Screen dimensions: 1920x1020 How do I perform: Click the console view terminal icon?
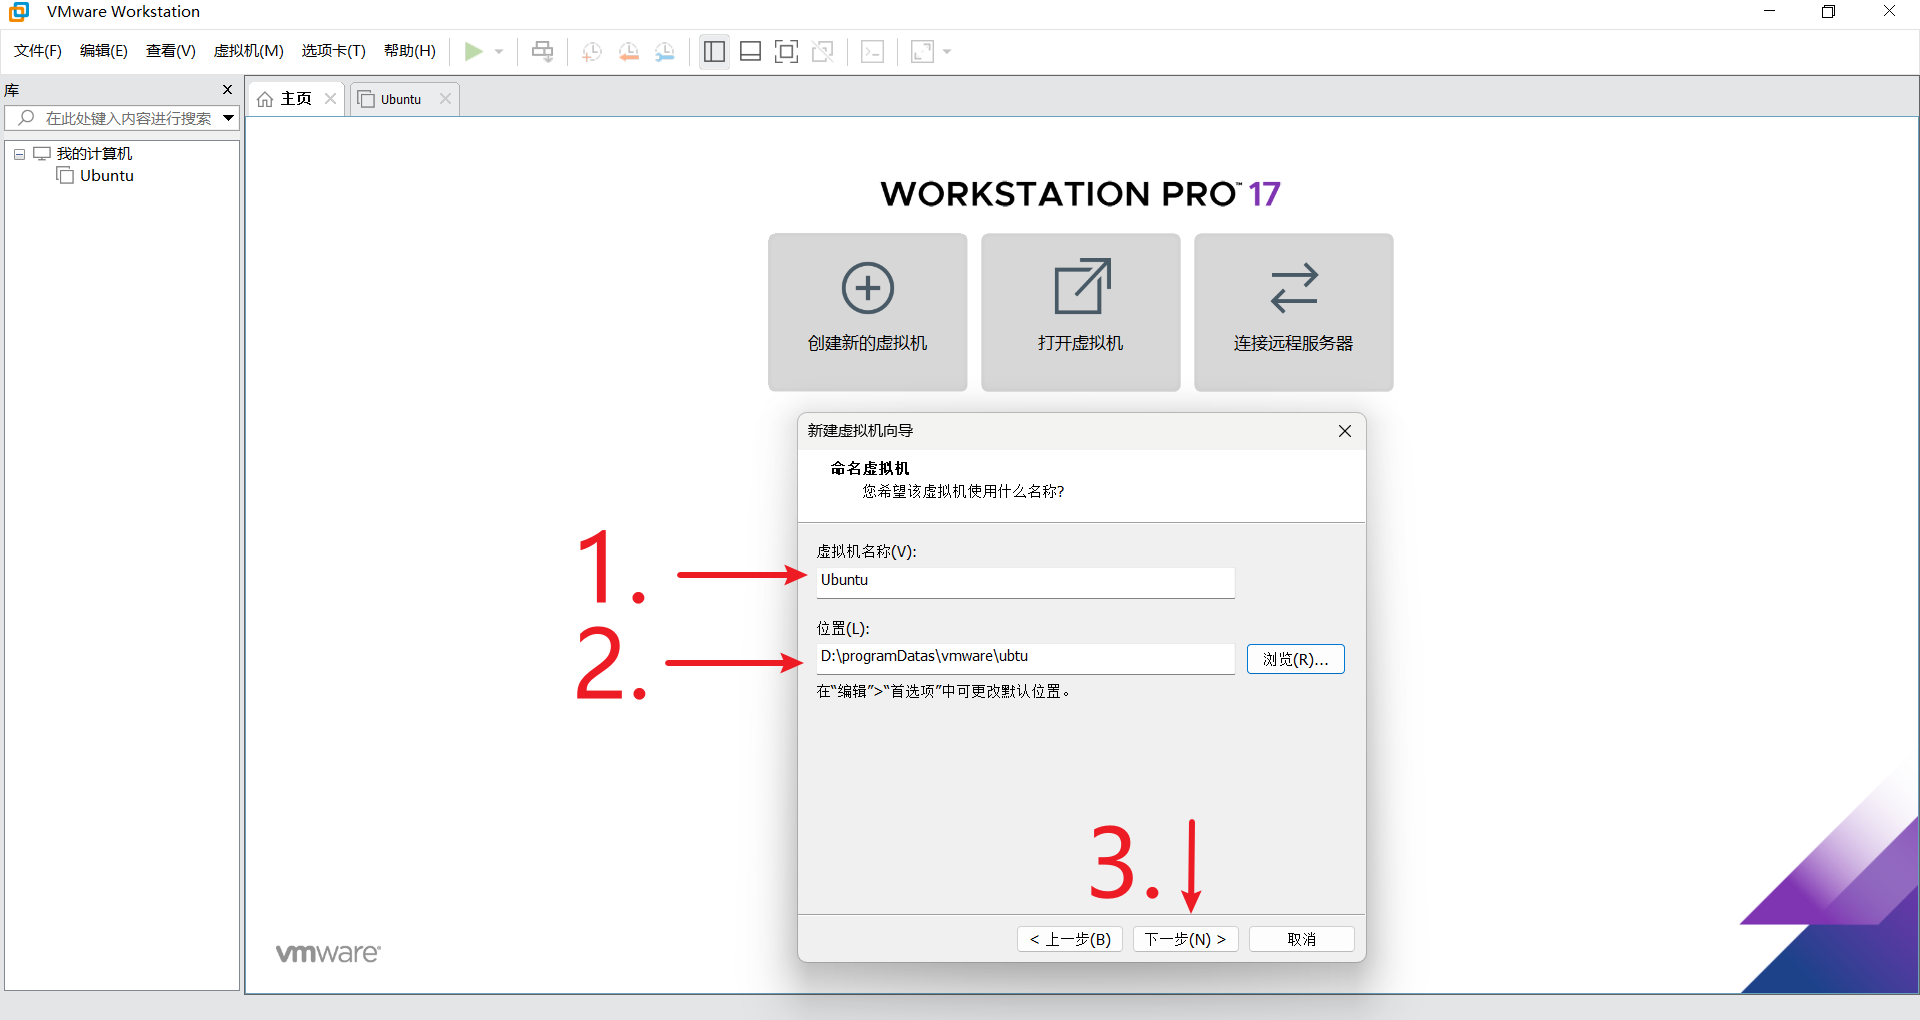click(872, 51)
